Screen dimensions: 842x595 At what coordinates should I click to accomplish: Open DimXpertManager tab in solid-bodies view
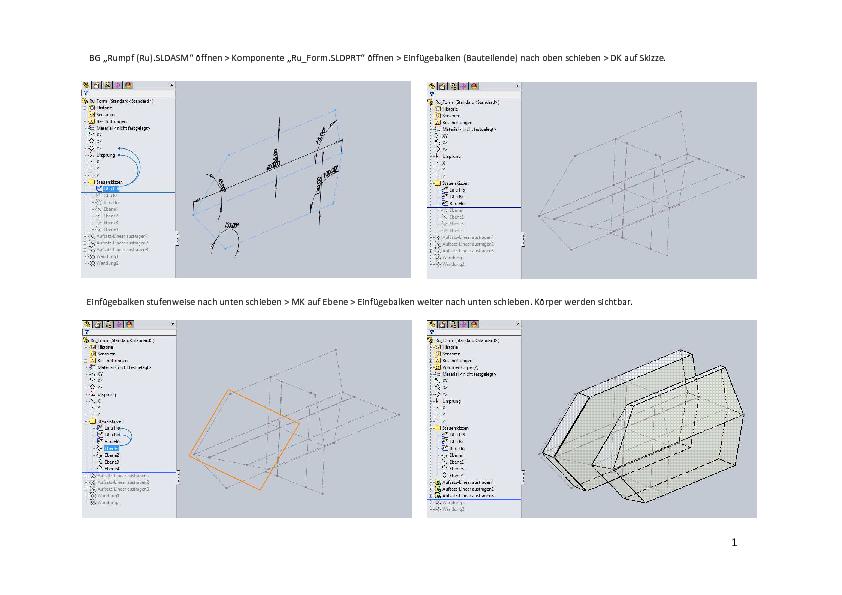pos(464,324)
